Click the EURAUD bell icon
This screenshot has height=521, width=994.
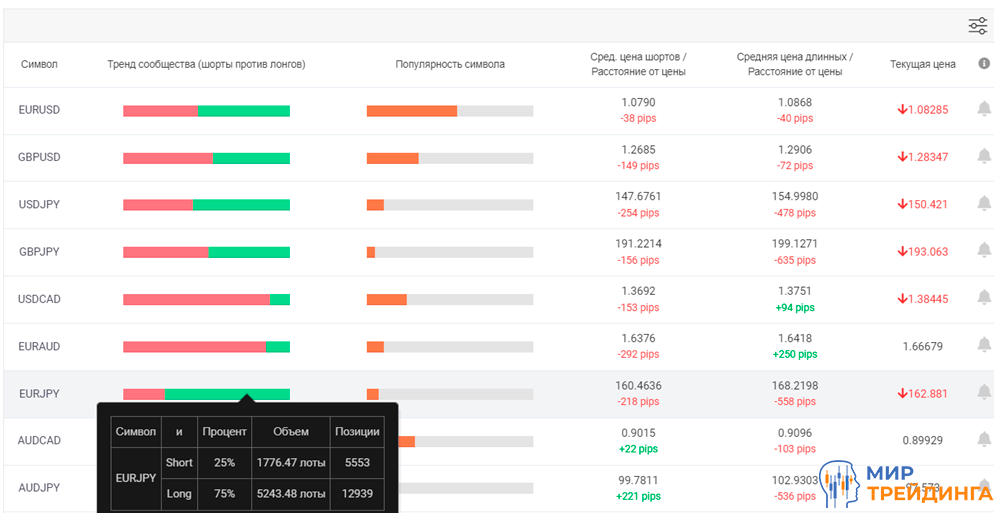[984, 346]
